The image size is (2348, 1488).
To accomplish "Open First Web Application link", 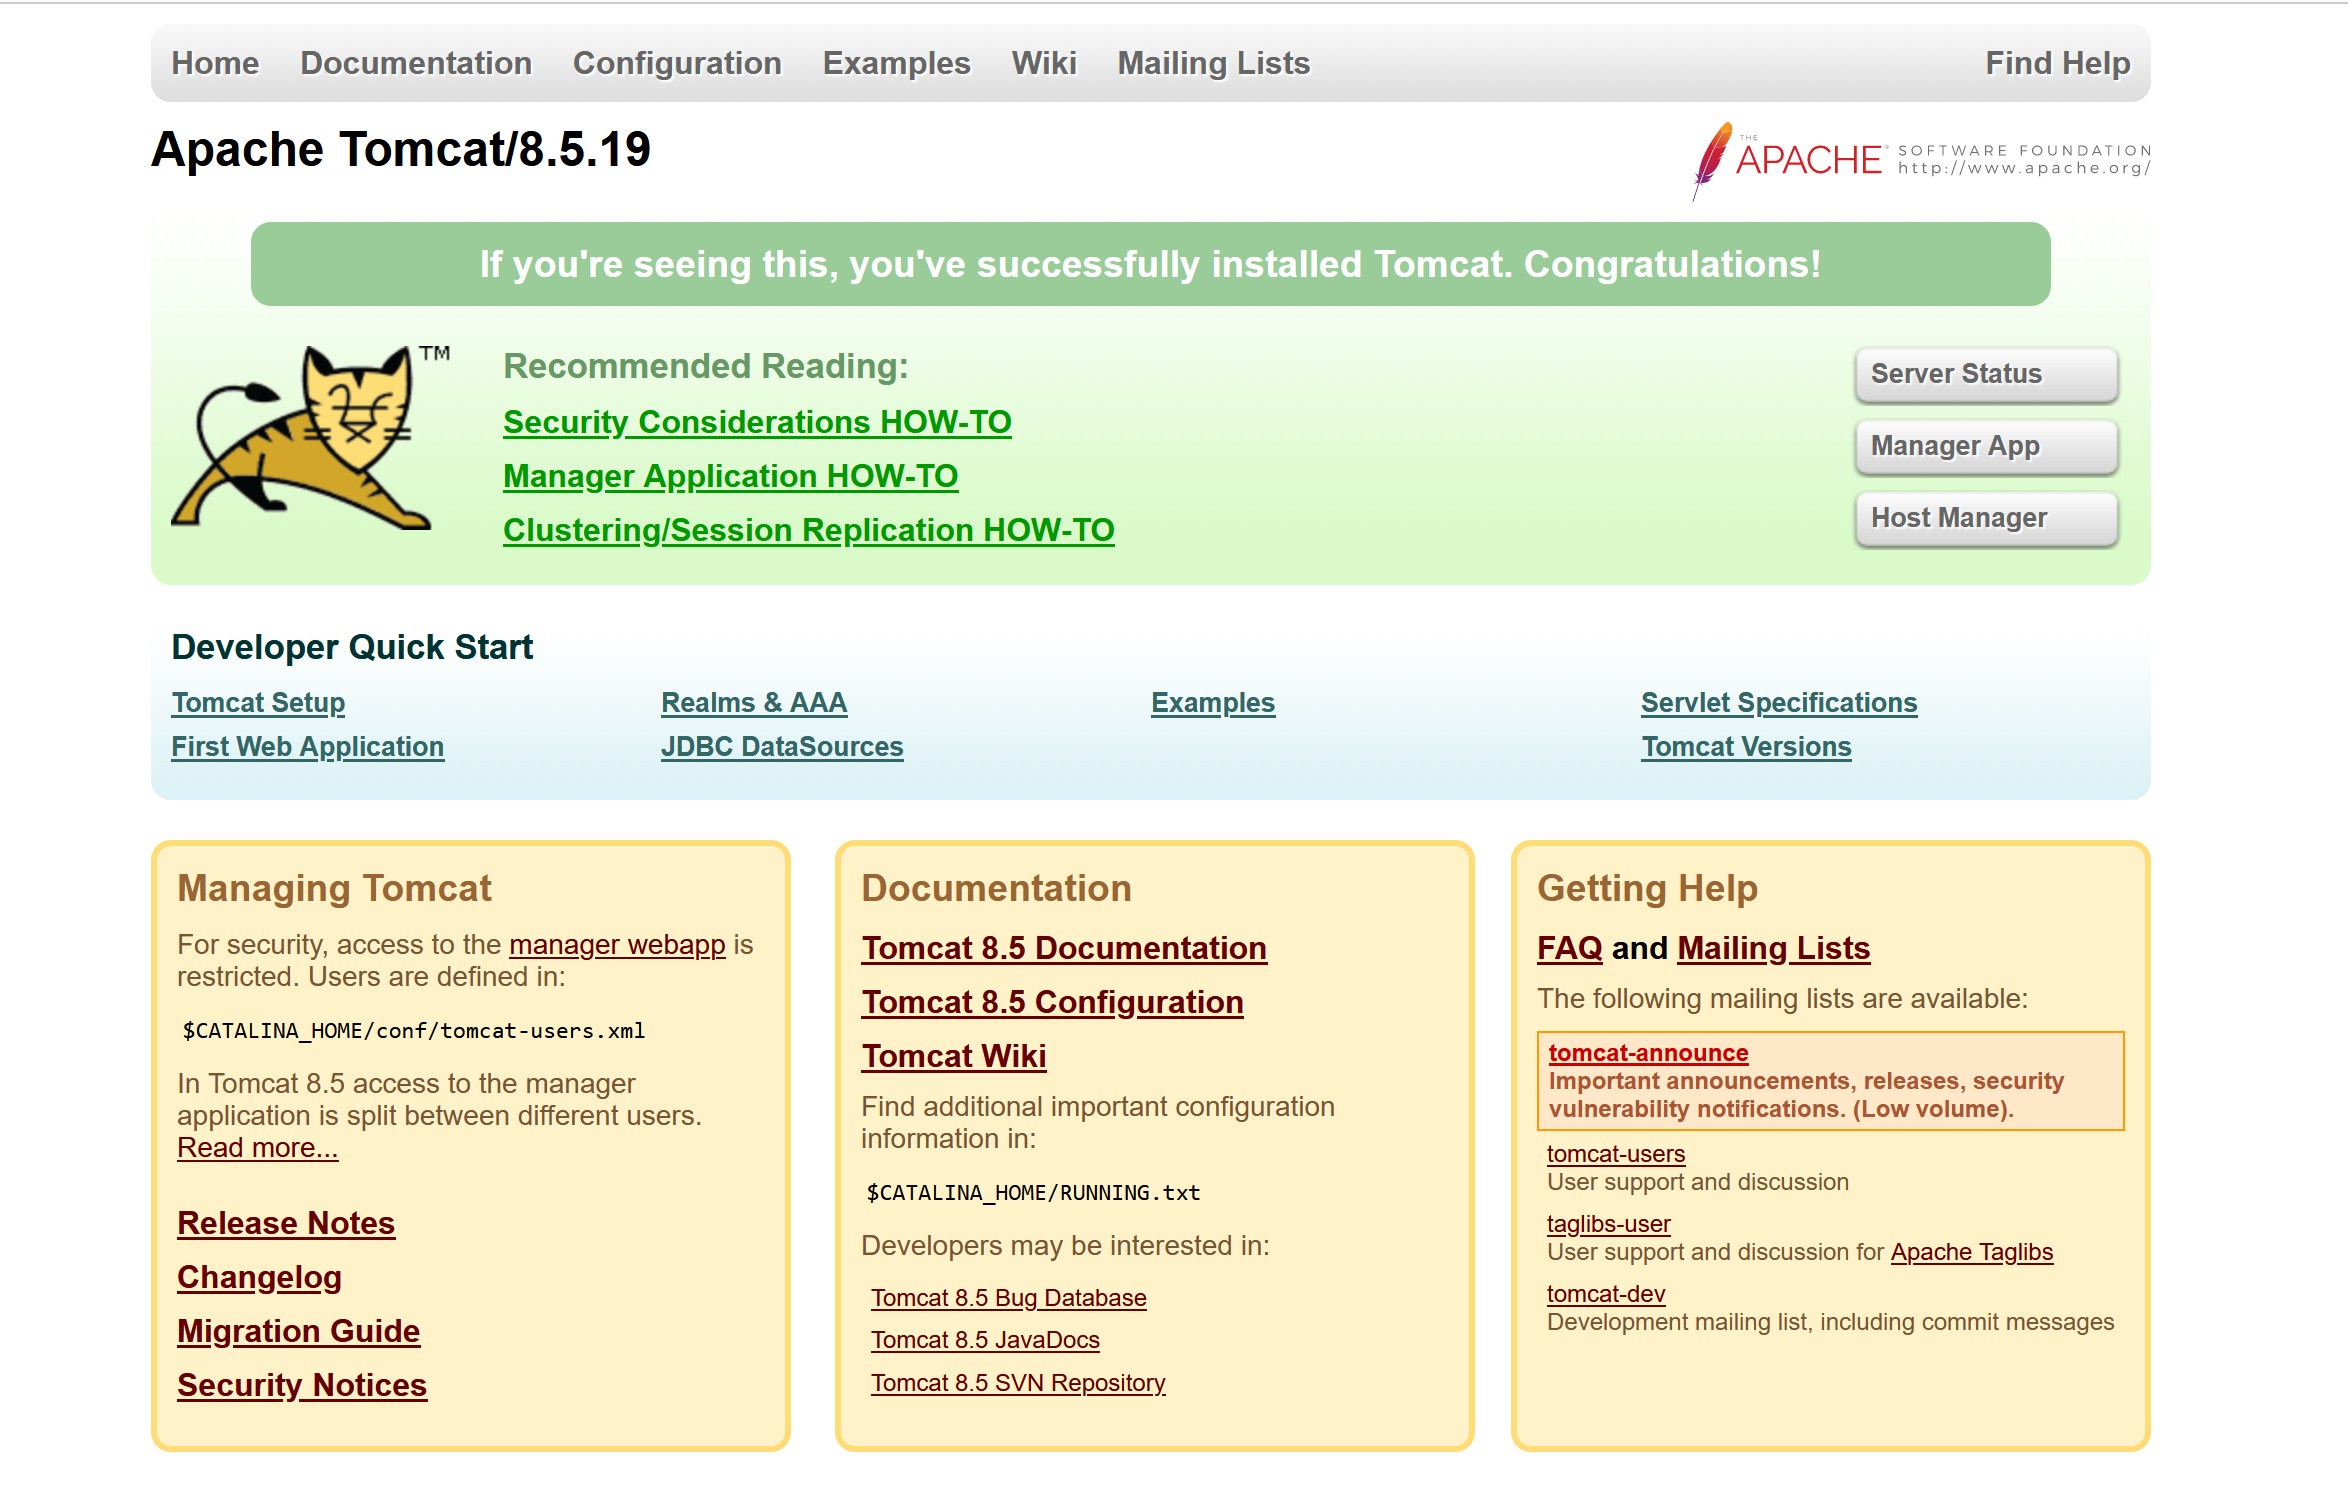I will (307, 747).
